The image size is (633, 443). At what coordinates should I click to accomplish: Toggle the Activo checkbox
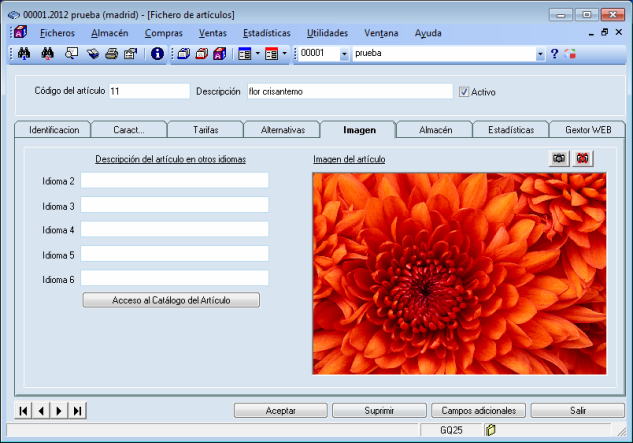464,92
